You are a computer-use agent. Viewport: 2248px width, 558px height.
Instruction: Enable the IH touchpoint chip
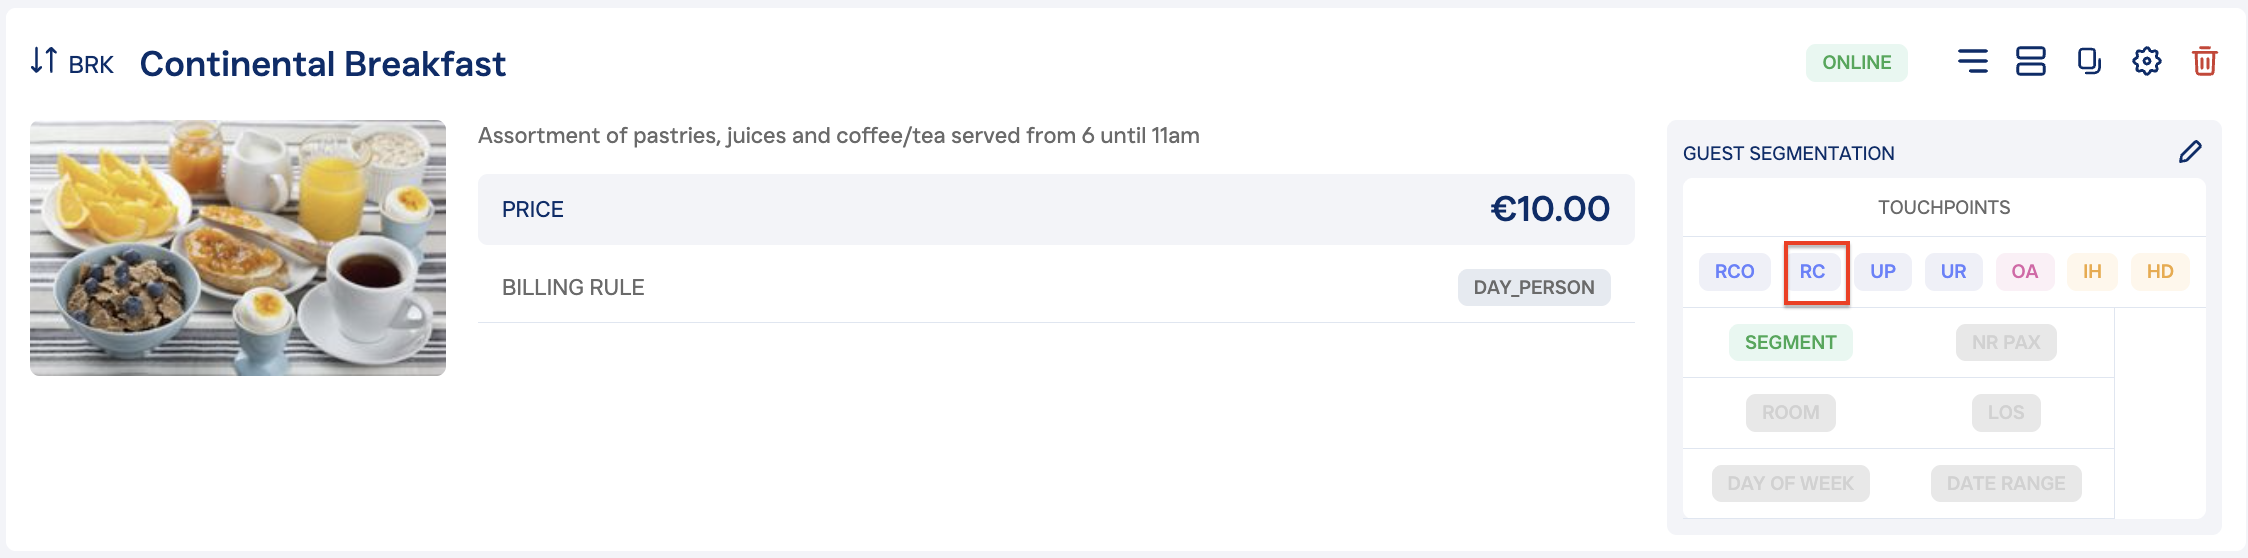tap(2092, 272)
